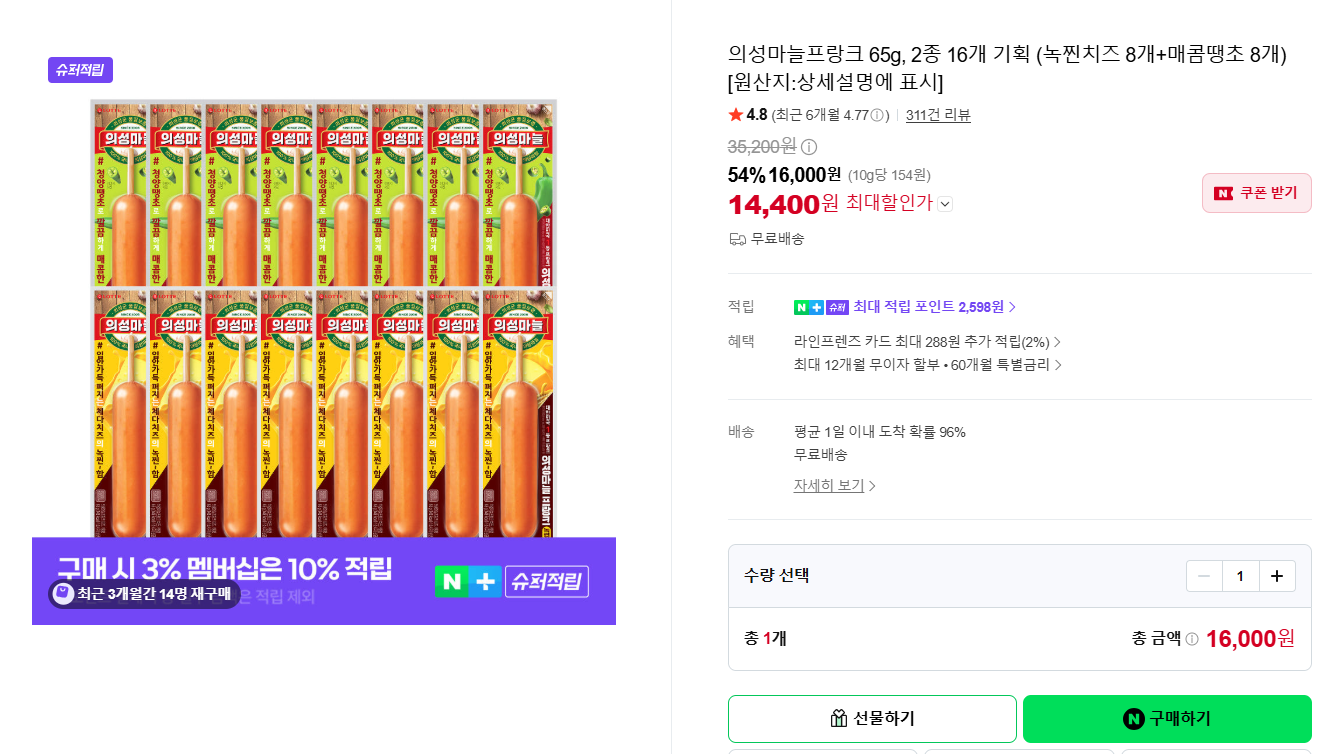
Task: Click the green 구매하기 button
Action: [1167, 719]
